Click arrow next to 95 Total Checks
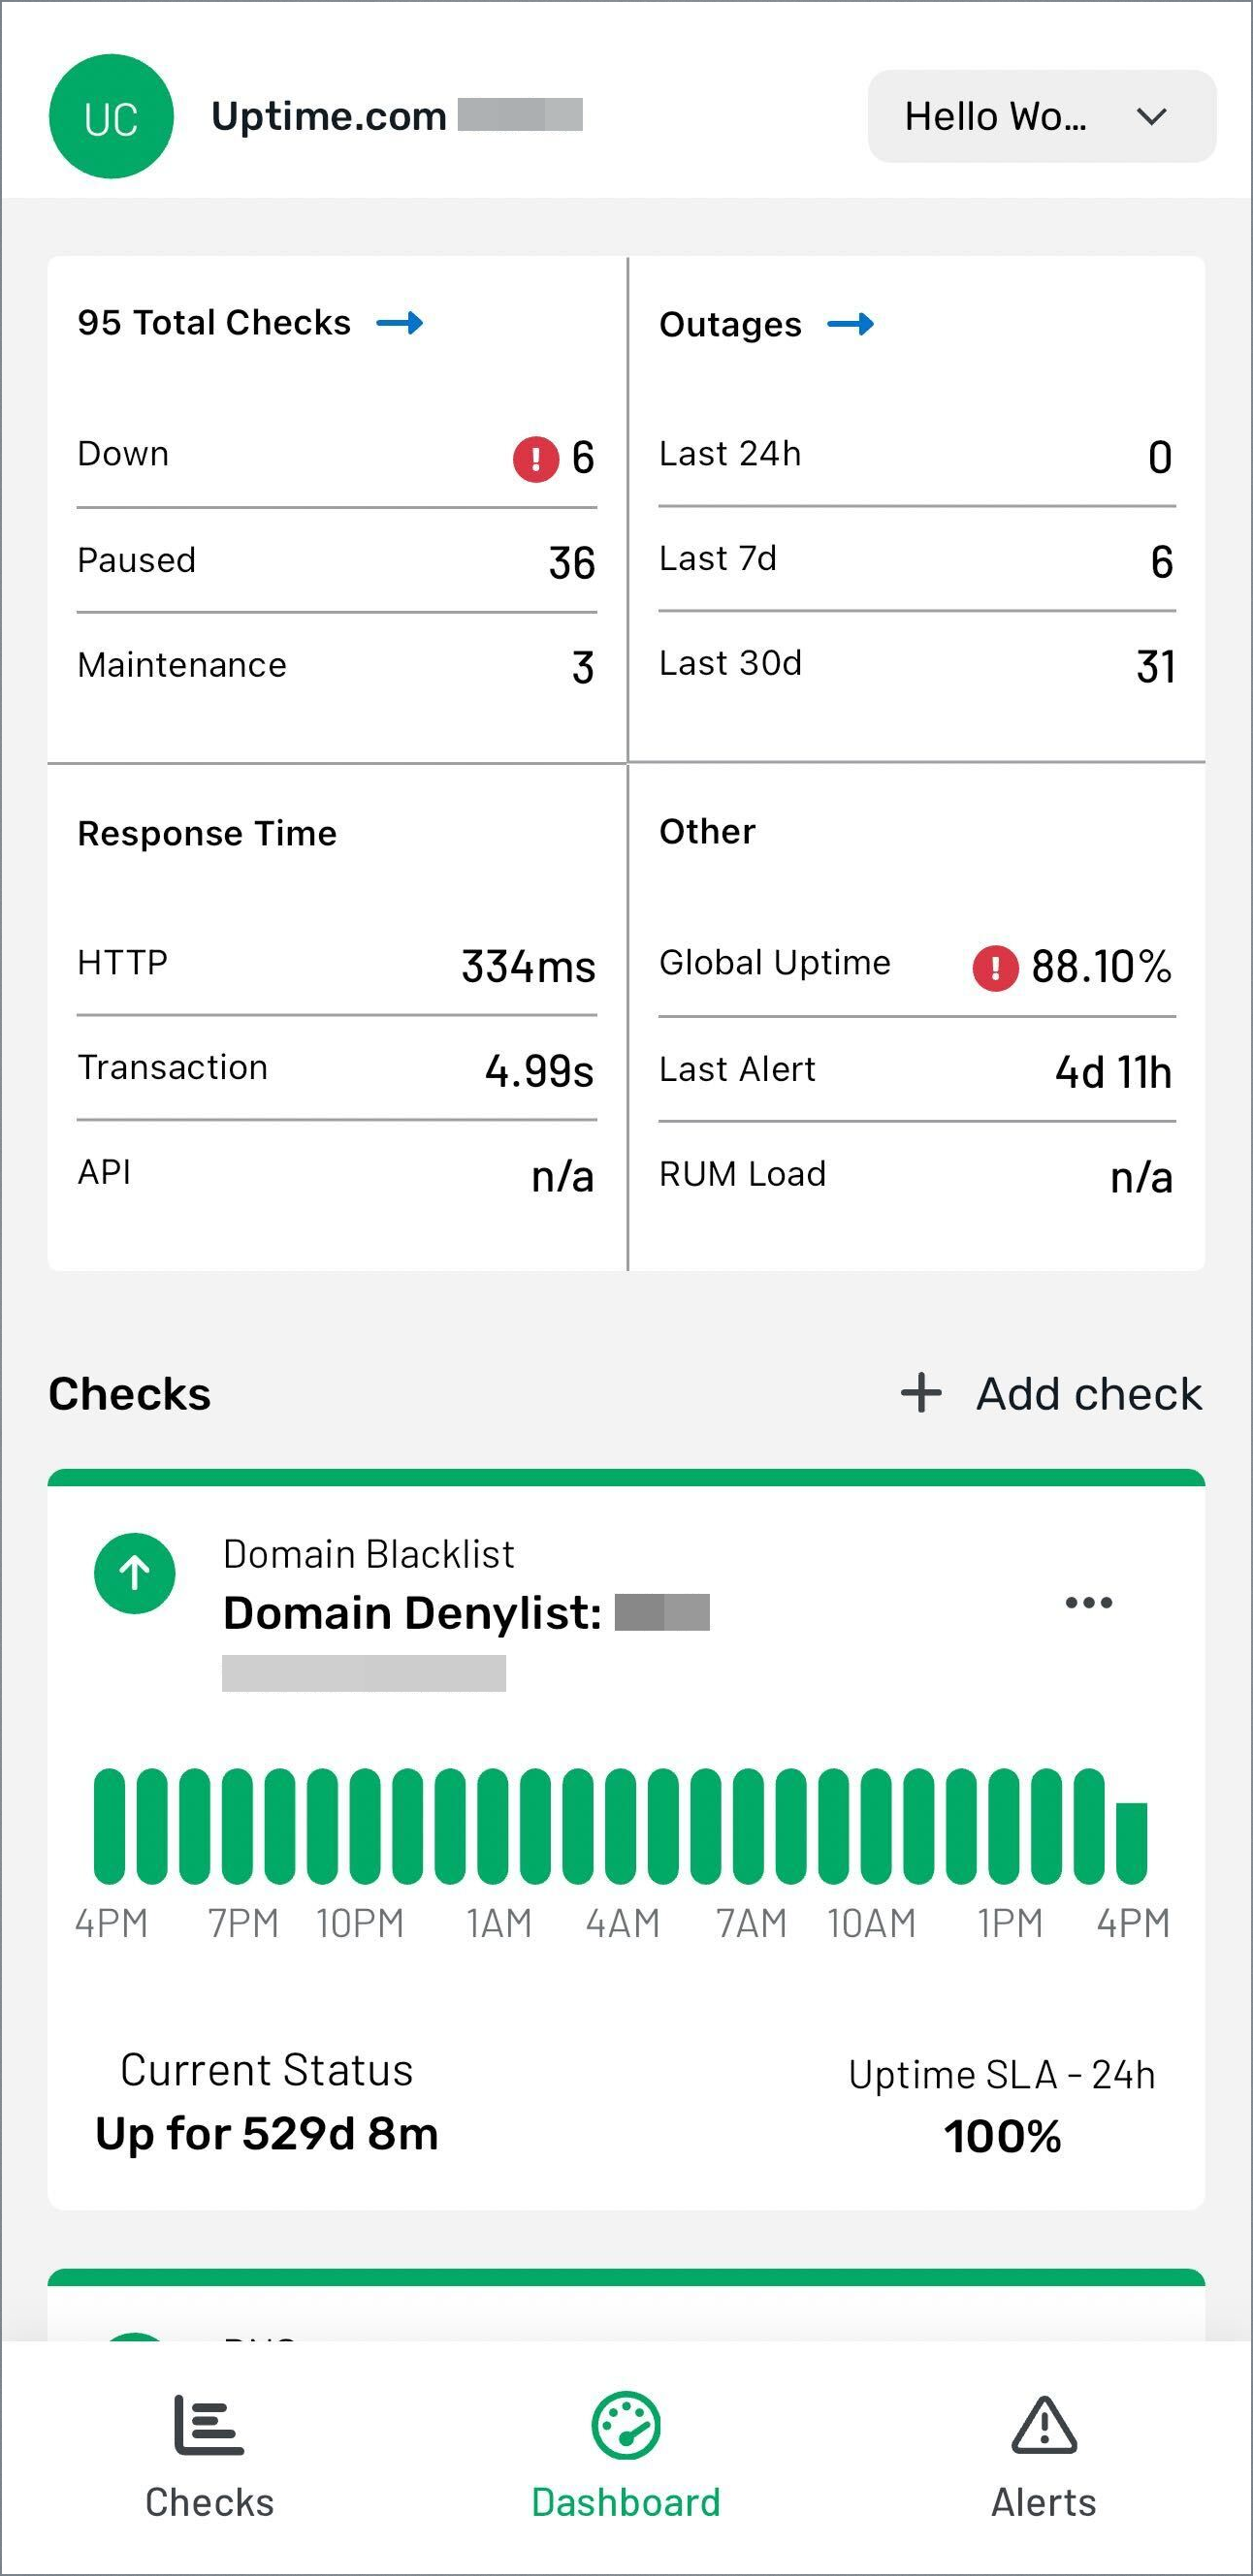1253x2576 pixels. pyautogui.click(x=400, y=323)
